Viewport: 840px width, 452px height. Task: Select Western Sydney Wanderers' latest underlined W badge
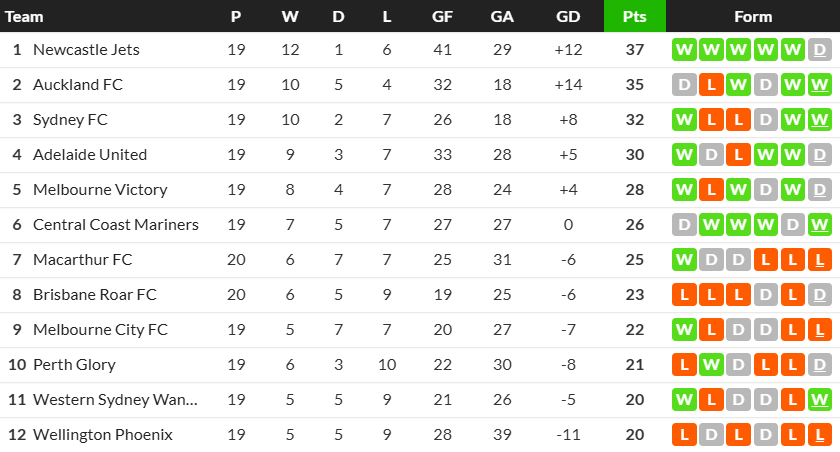pos(820,400)
